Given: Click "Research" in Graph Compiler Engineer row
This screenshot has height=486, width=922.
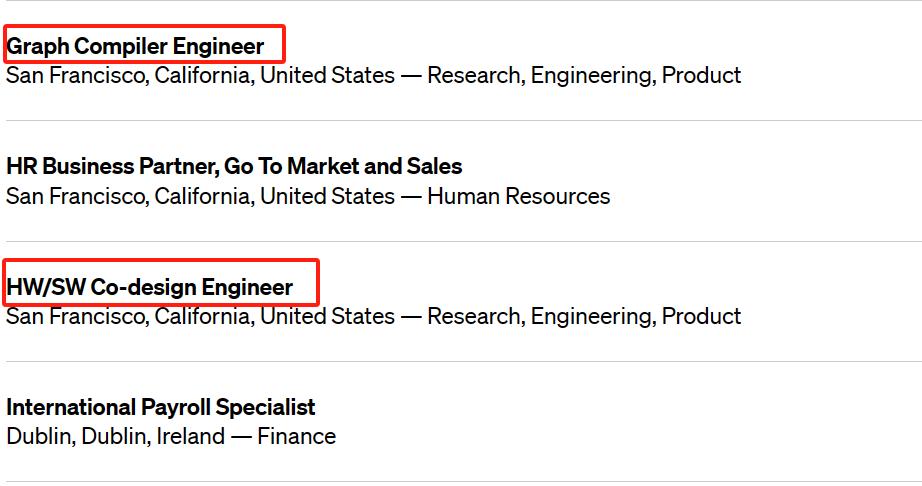Looking at the screenshot, I should point(473,76).
